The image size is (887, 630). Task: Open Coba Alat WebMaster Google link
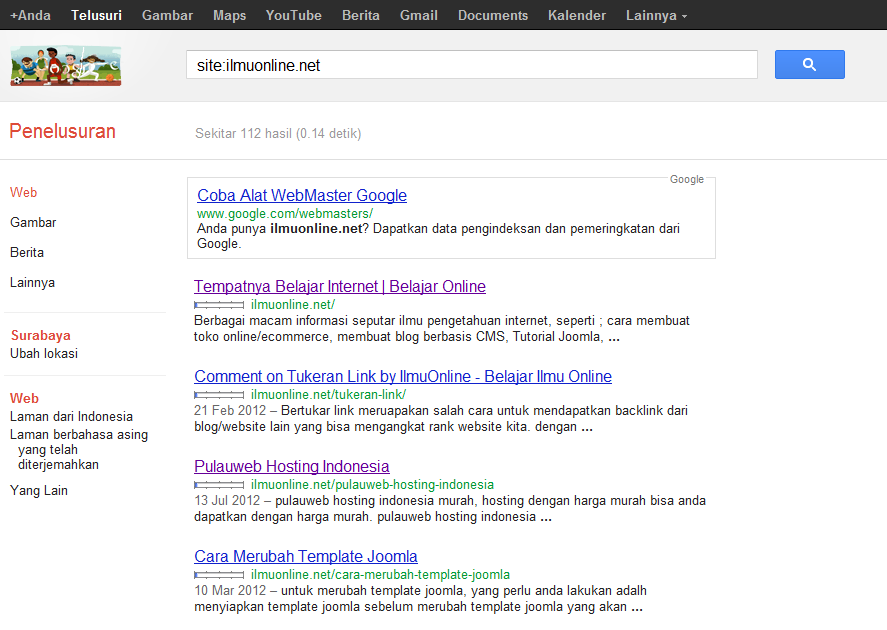(x=302, y=196)
